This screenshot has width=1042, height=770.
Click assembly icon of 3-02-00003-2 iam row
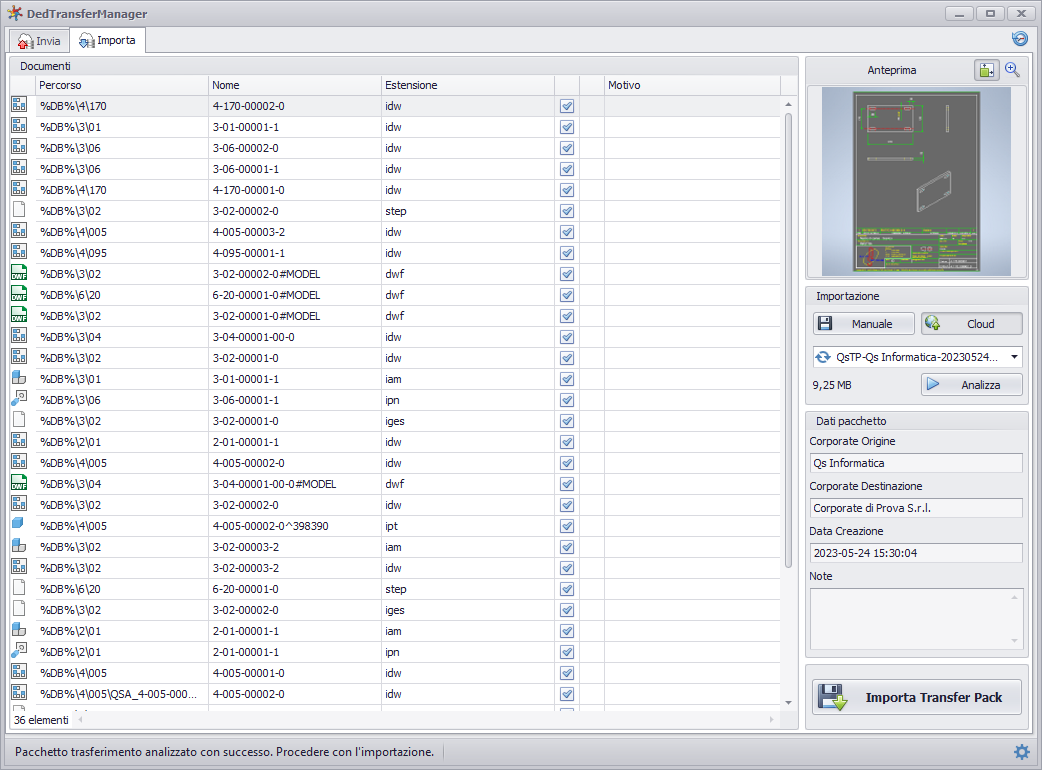pos(19,545)
